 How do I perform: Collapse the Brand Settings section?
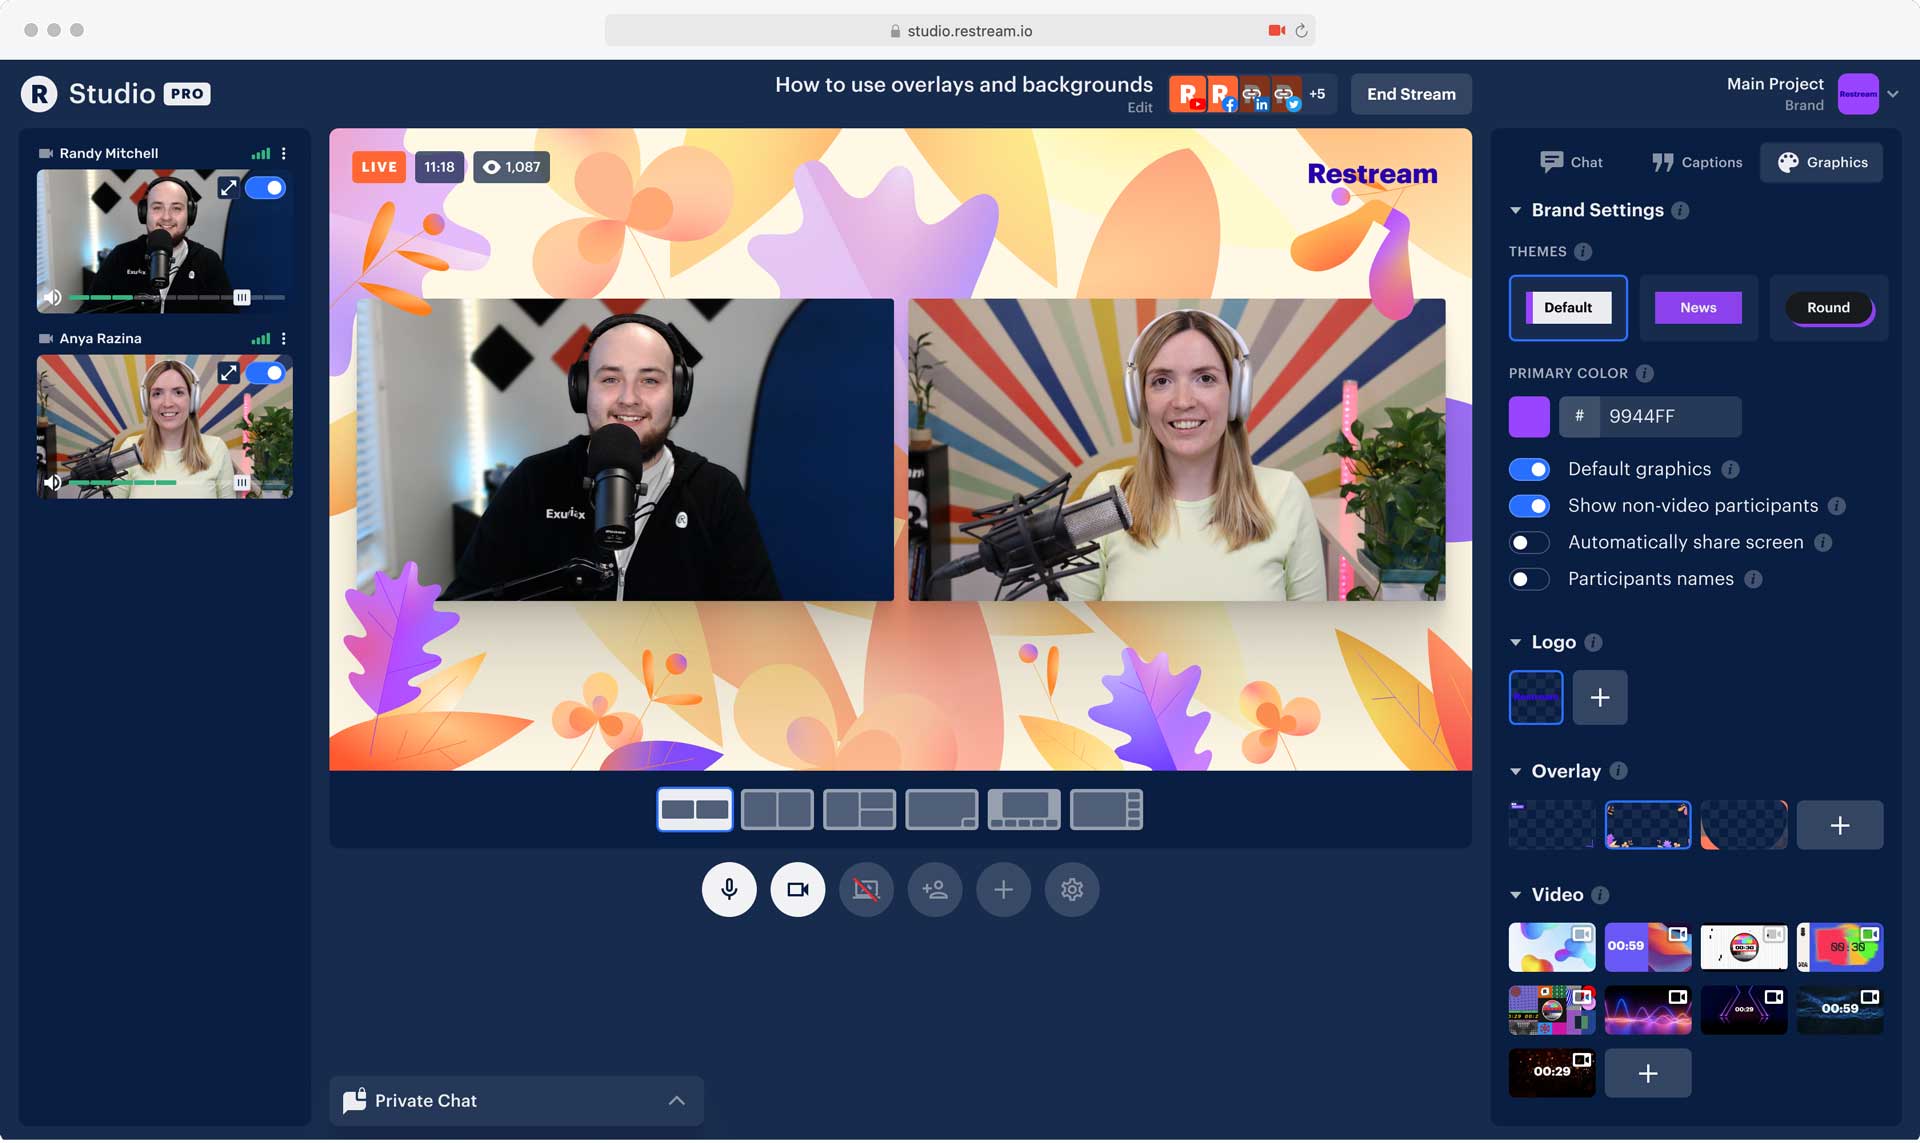[1516, 210]
